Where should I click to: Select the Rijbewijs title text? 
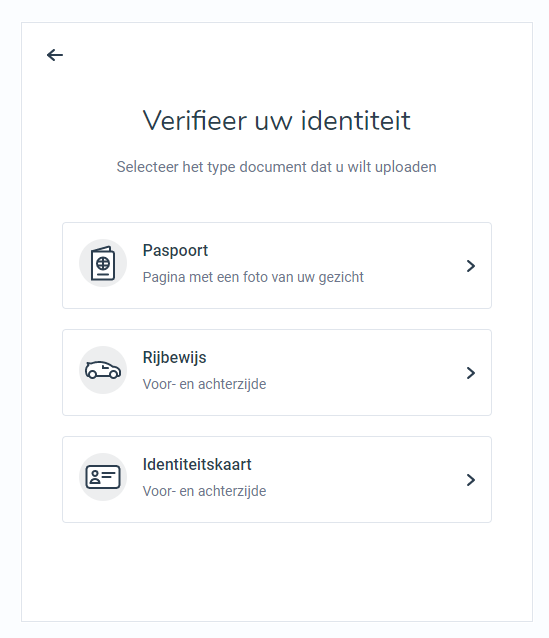tap(175, 358)
